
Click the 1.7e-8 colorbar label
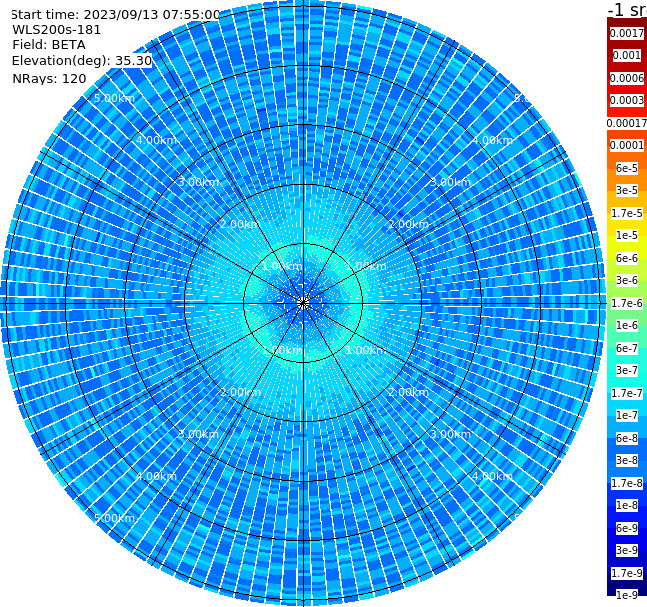tap(627, 483)
